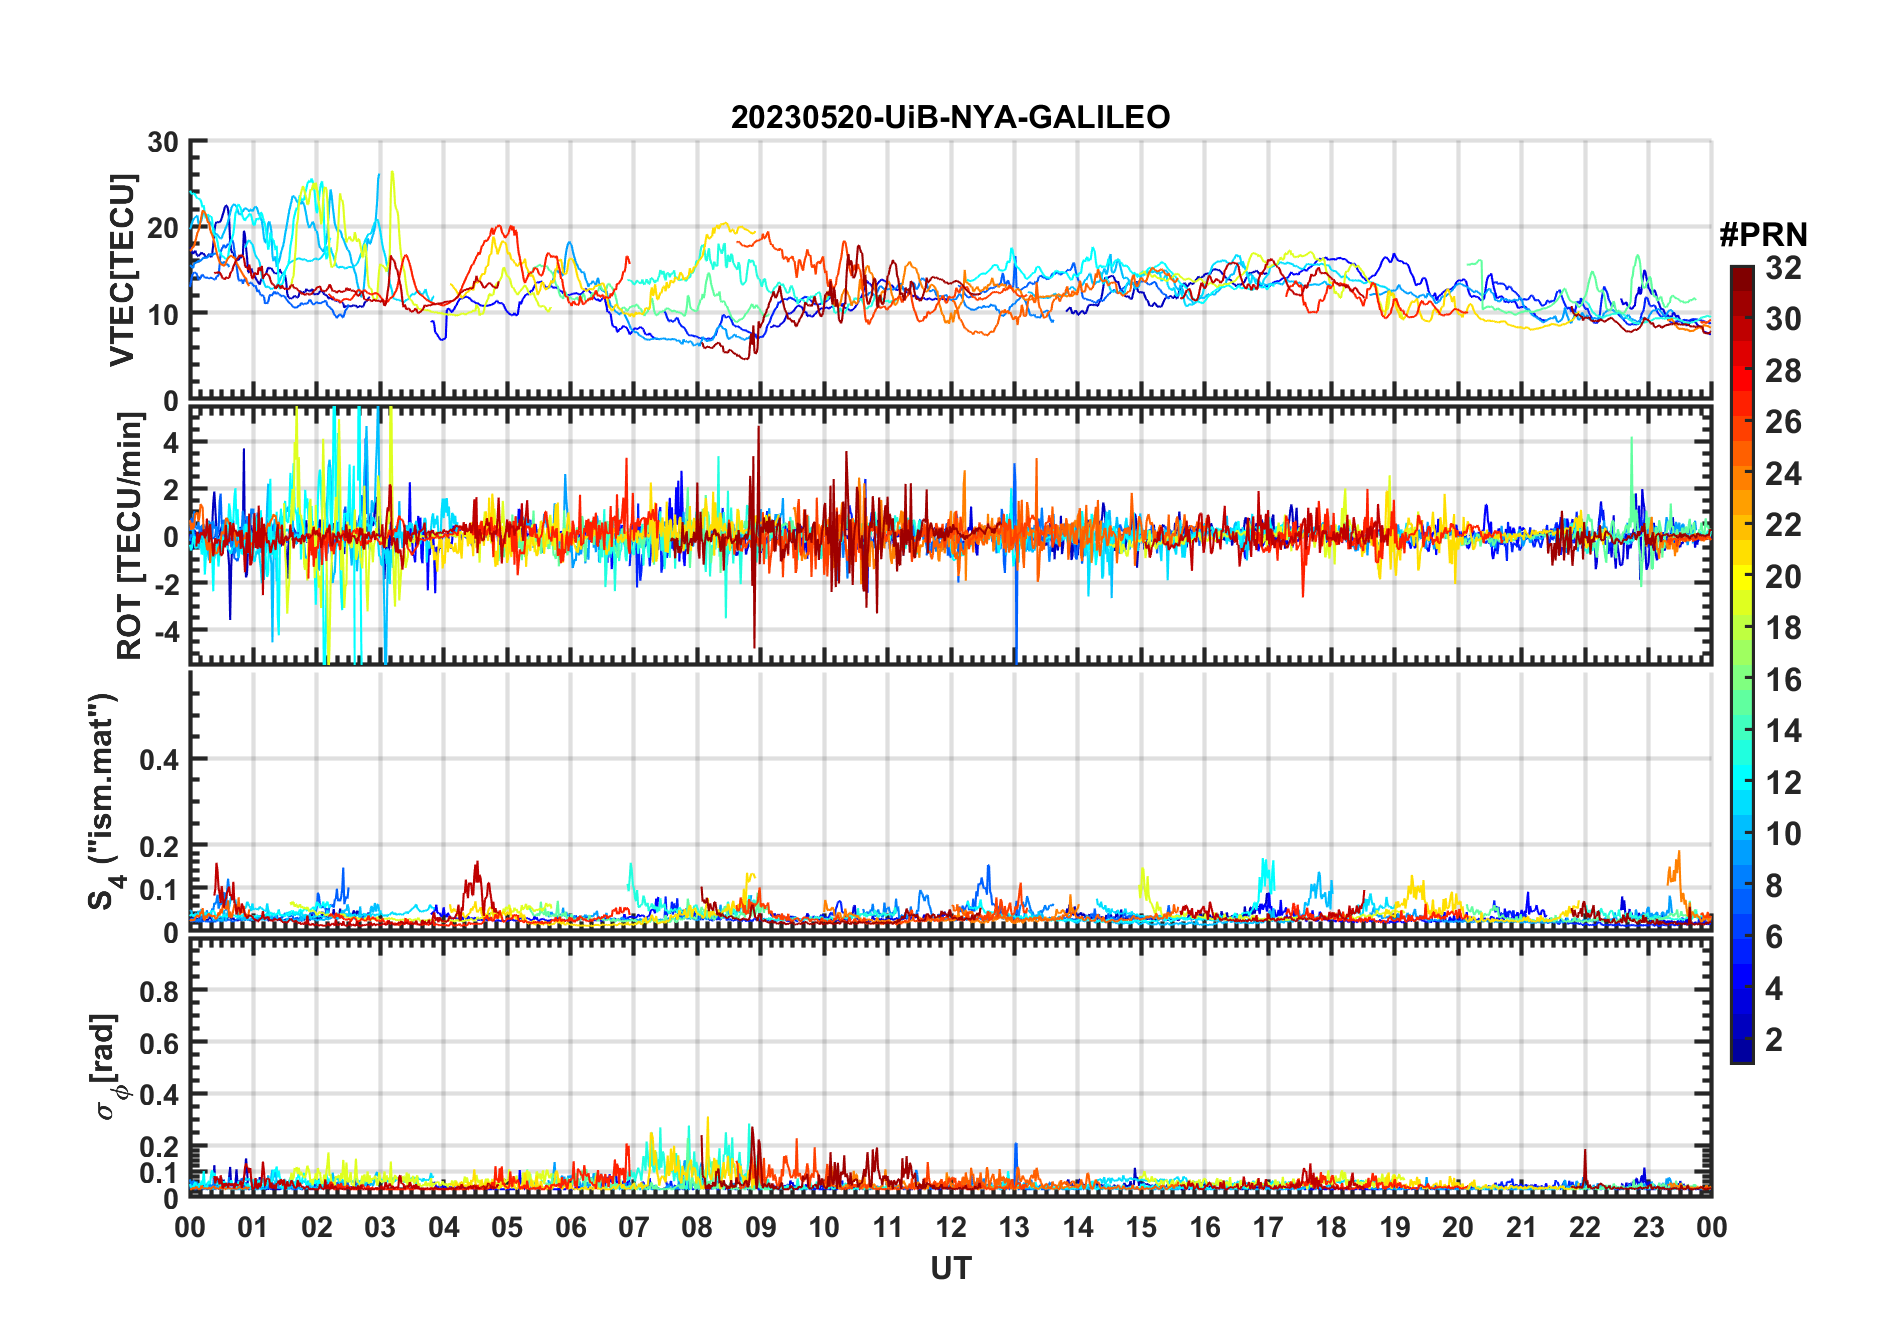1902x1330 pixels.
Task: Click the 19 hour label on the UT axis
Action: click(1395, 1228)
